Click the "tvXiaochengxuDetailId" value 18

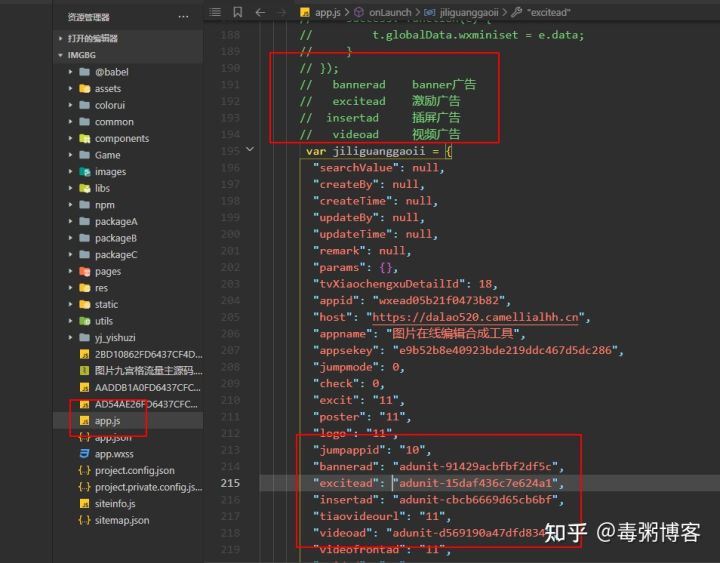[x=485, y=284]
